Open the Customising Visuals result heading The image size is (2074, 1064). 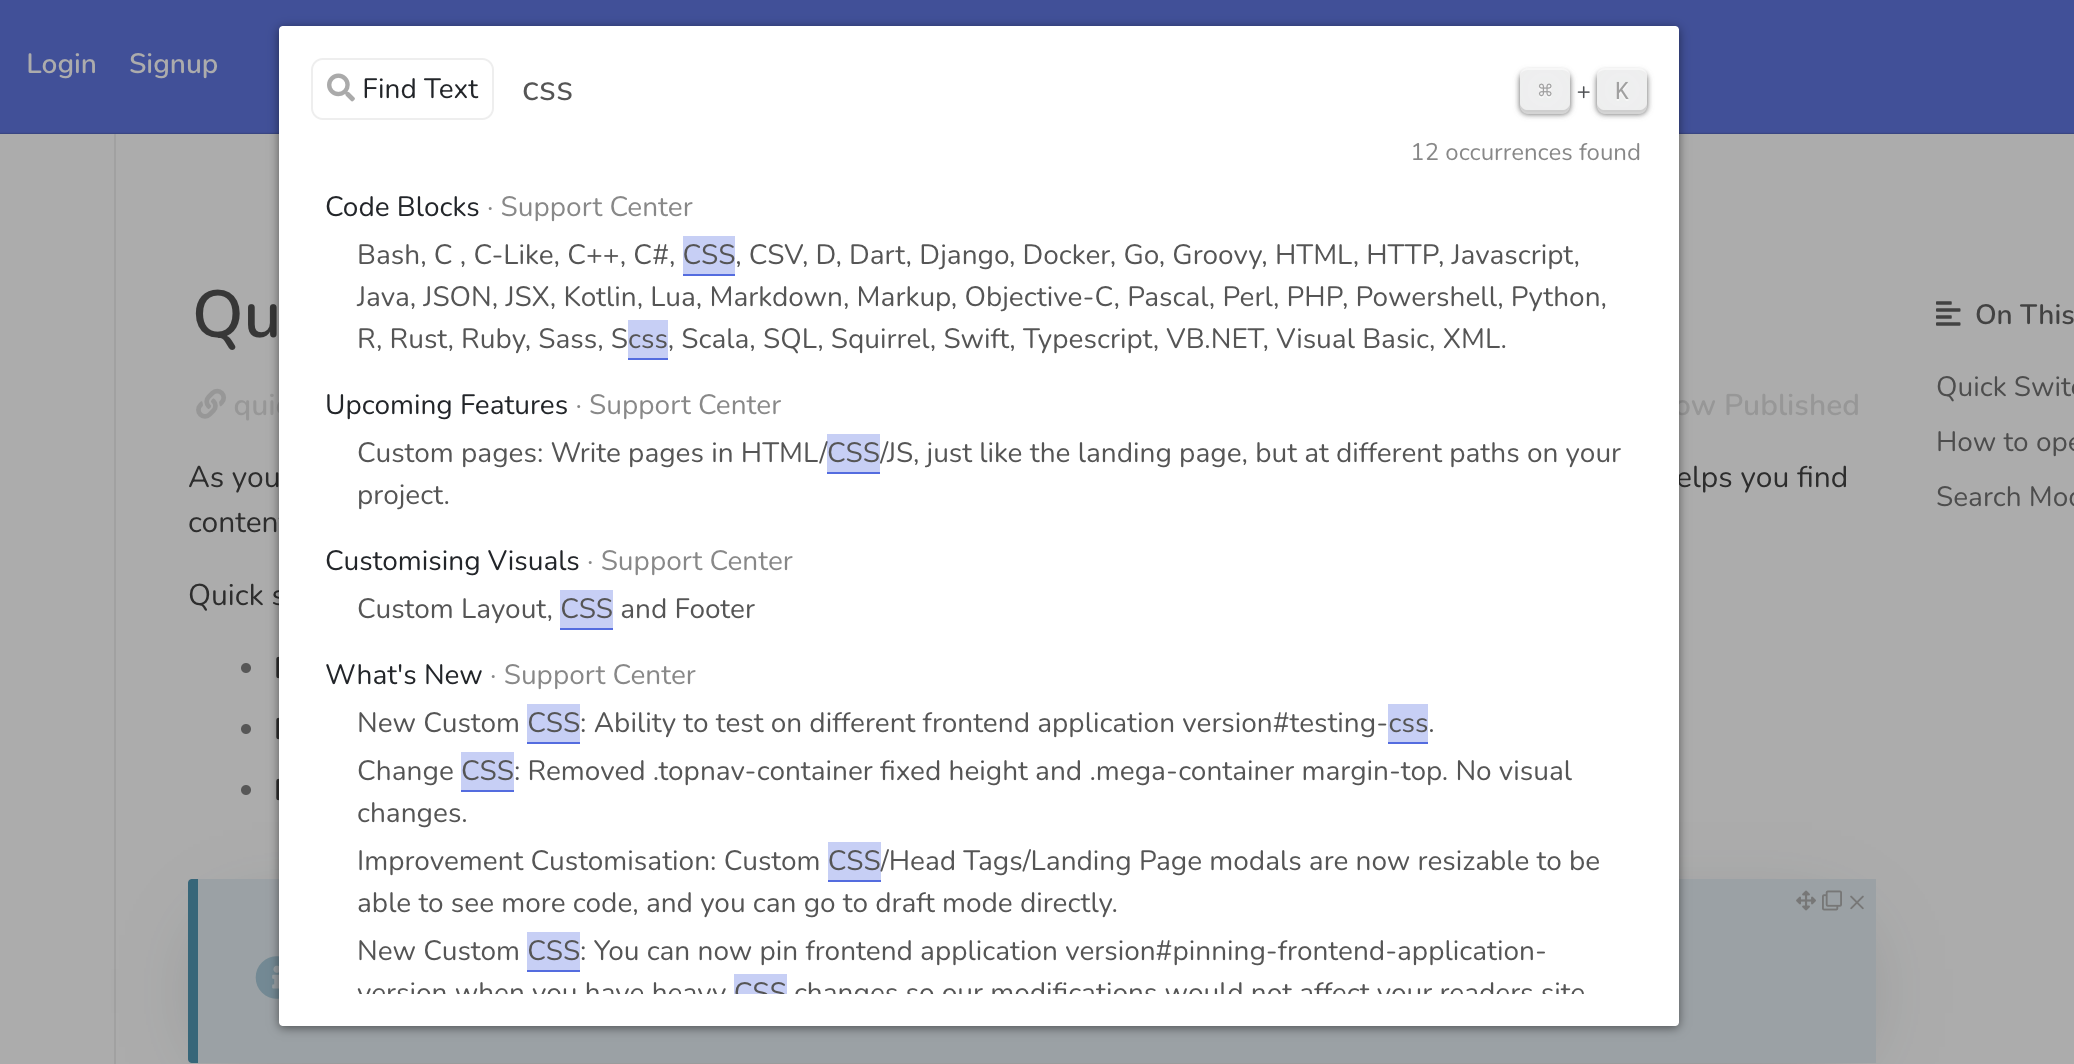(452, 561)
